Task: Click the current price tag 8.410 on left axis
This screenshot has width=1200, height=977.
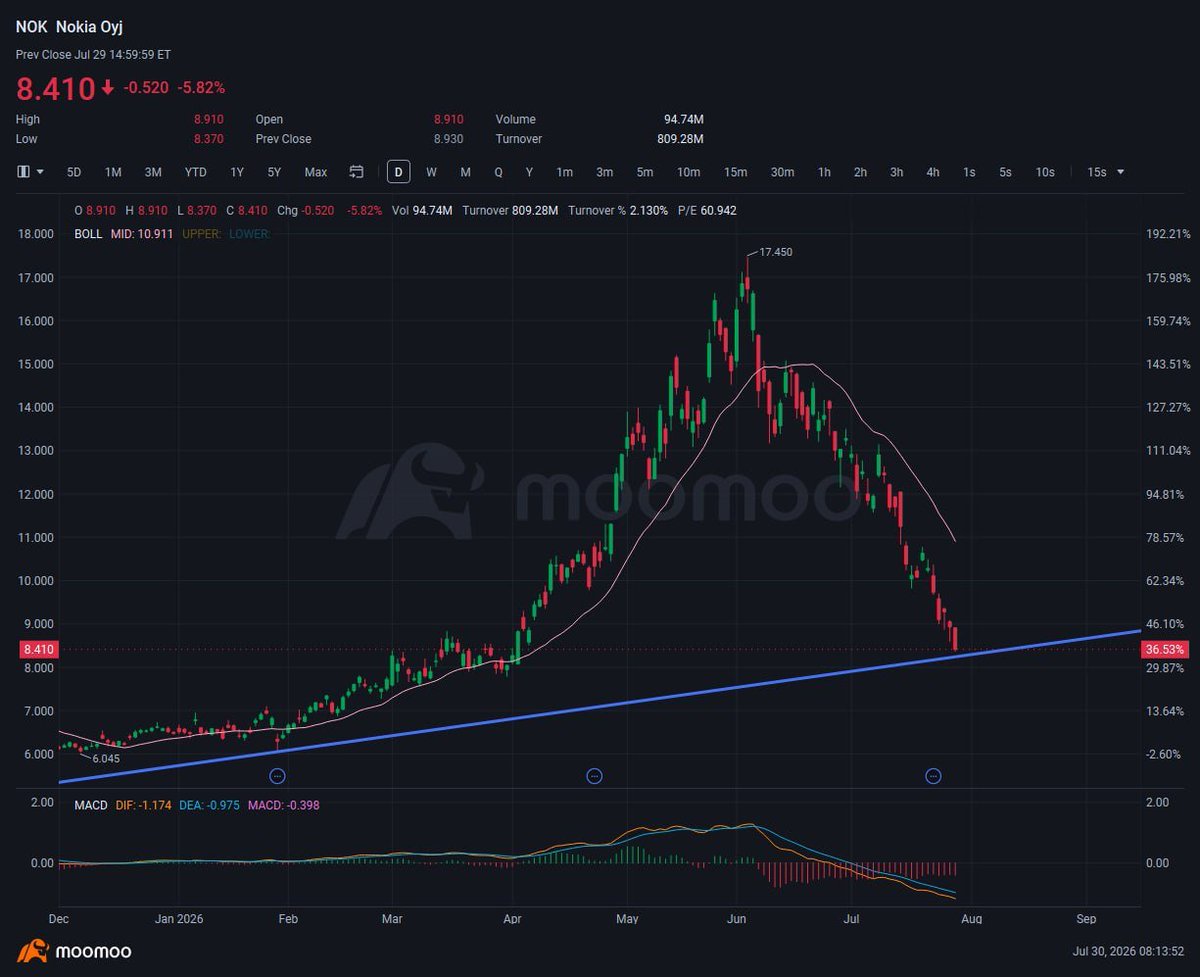Action: pos(37,649)
